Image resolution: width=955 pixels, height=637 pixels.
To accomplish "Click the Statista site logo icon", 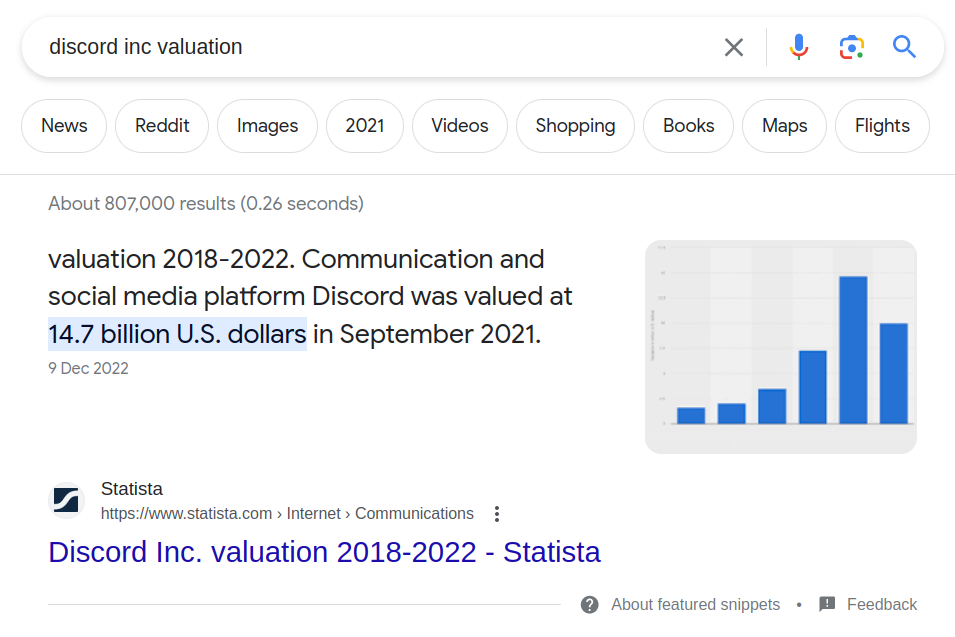I will [x=68, y=501].
